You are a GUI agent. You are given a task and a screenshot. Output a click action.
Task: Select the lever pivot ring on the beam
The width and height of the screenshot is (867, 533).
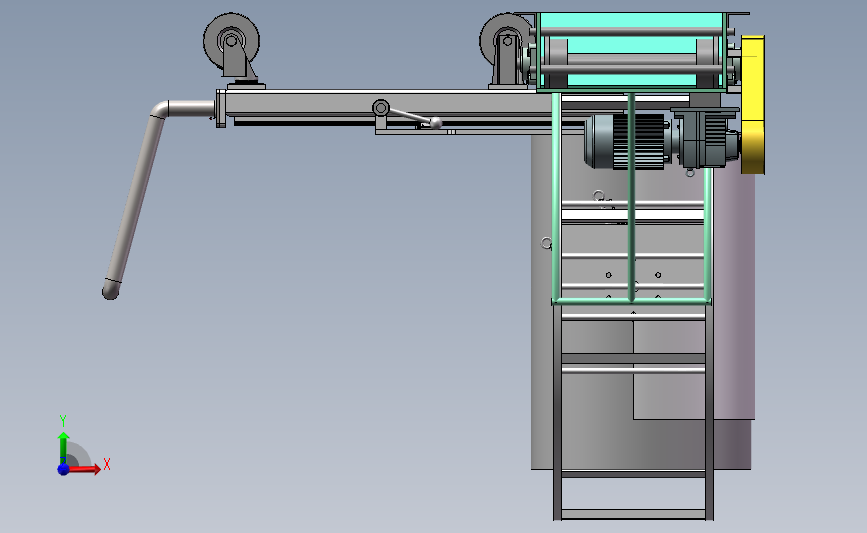point(380,107)
